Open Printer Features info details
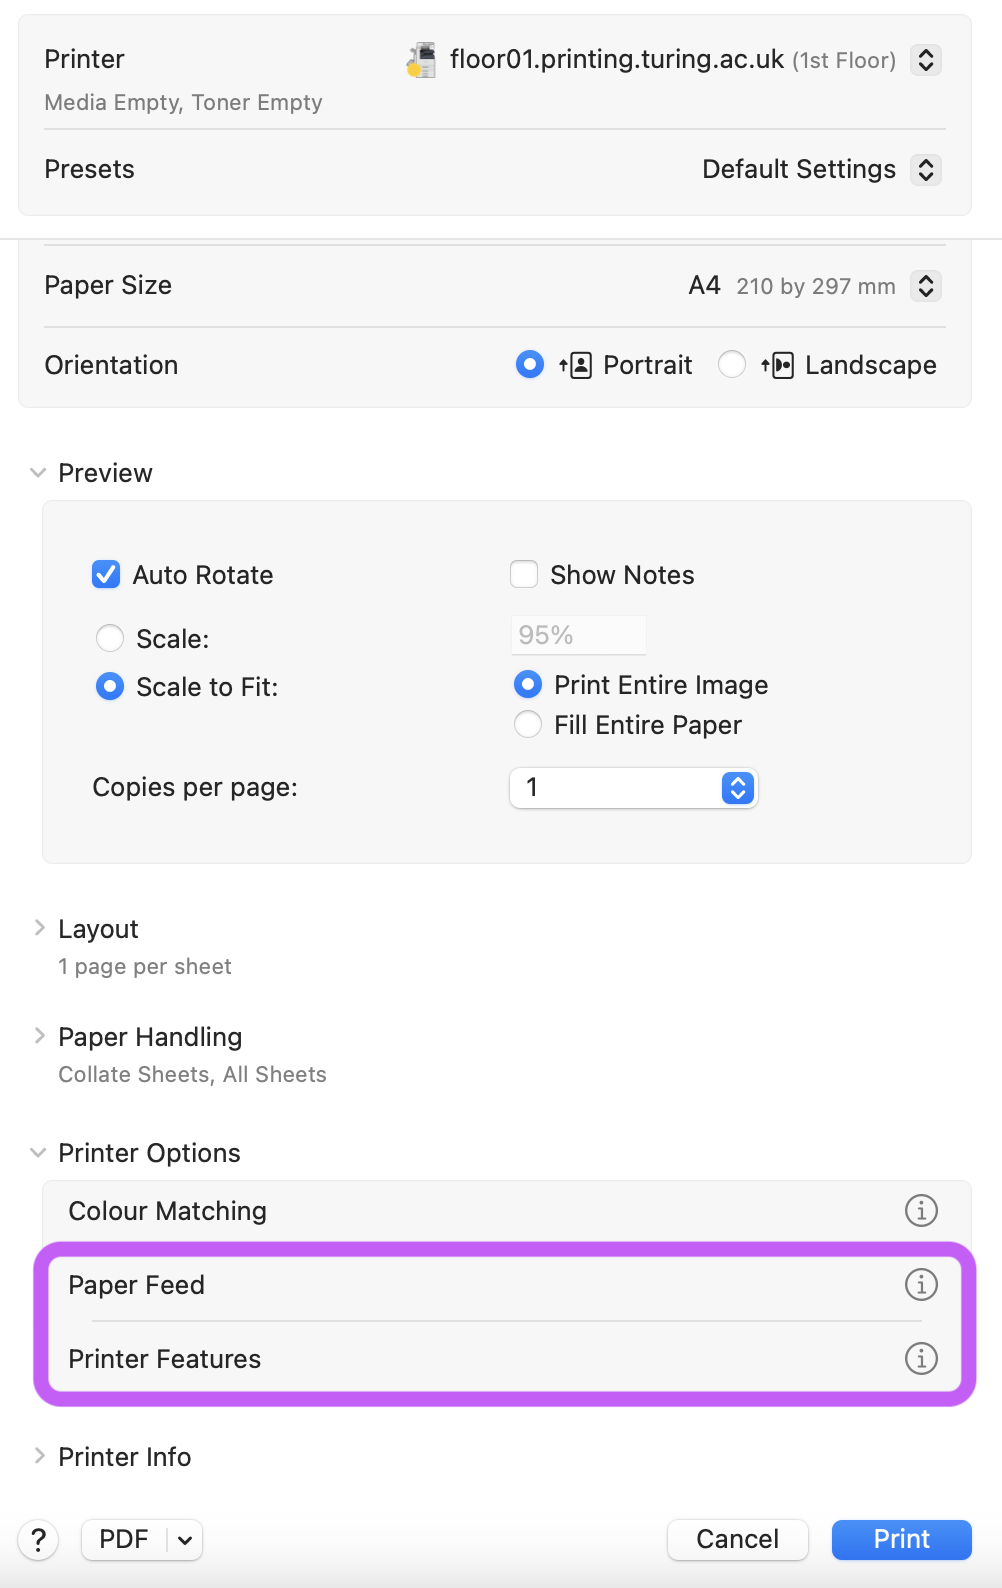The width and height of the screenshot is (1002, 1588). 920,1359
